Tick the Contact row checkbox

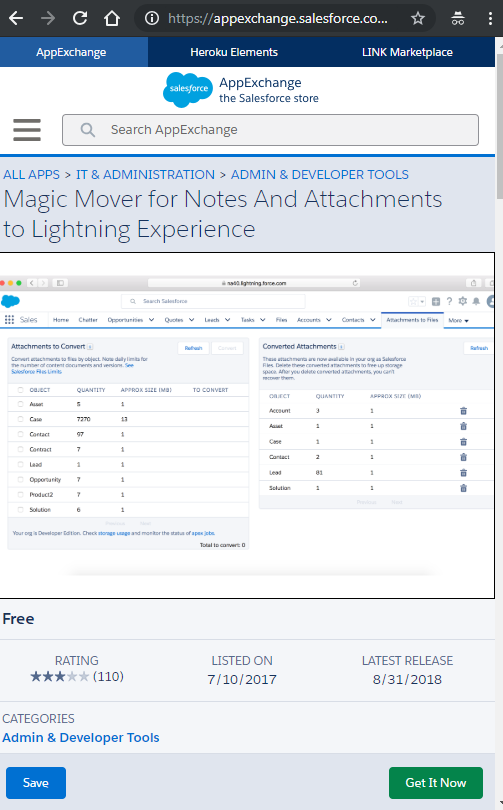[x=21, y=434]
